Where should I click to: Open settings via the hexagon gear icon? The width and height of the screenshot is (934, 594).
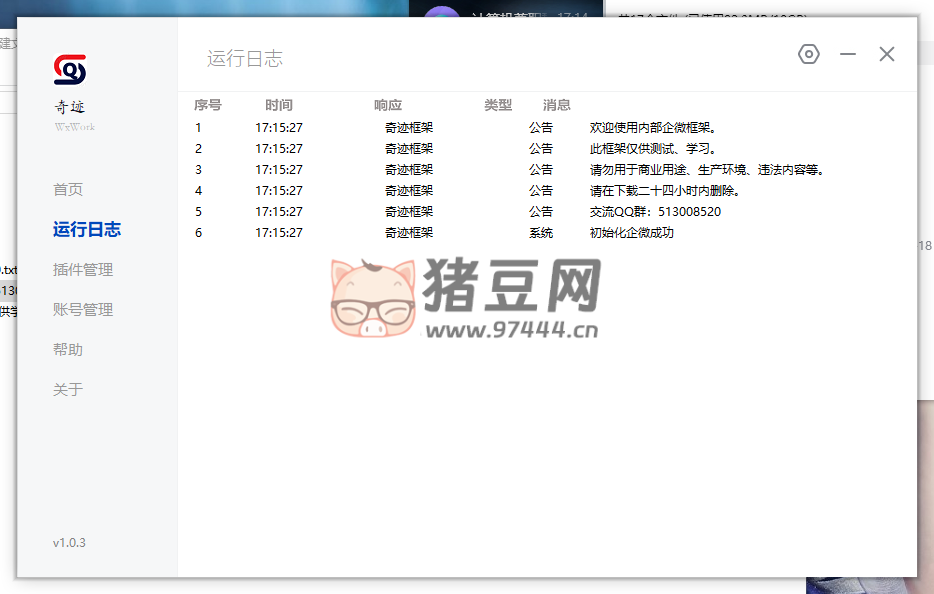point(808,55)
